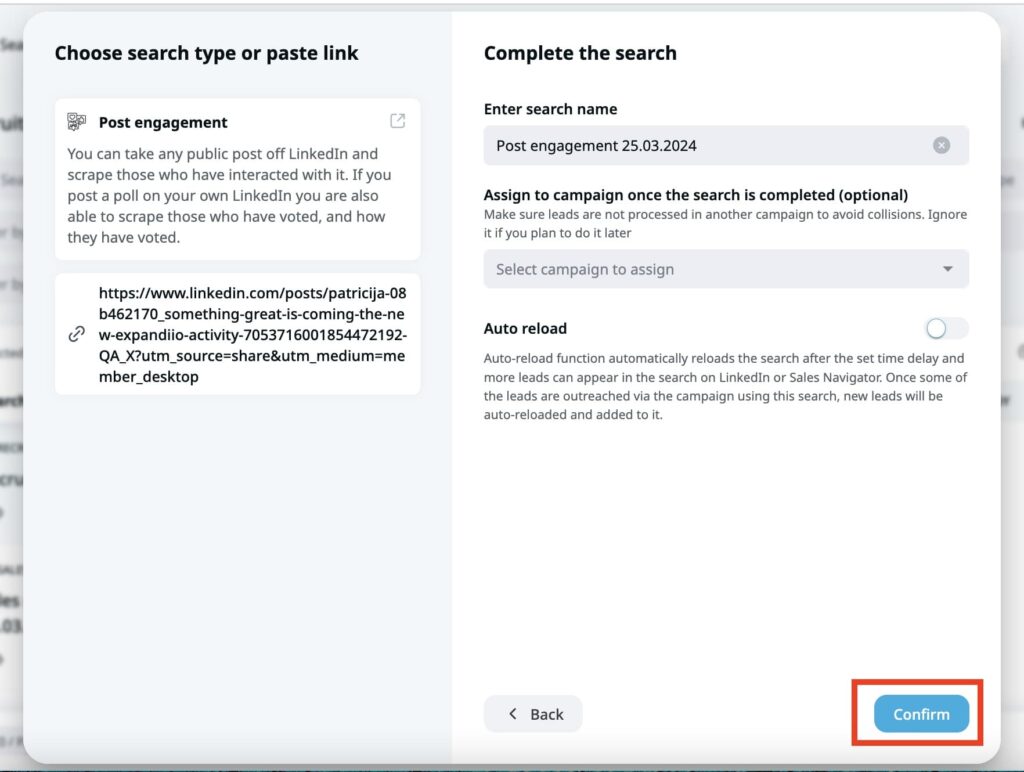
Task: Open the external link icon on Post engagement card
Action: tap(397, 121)
